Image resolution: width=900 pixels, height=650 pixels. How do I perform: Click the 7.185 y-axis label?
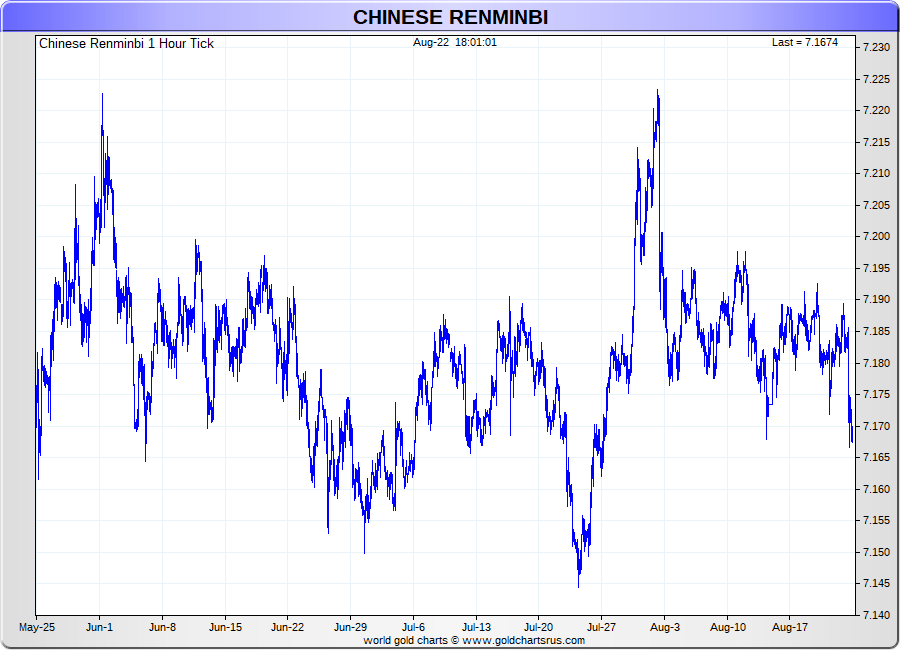(x=876, y=331)
